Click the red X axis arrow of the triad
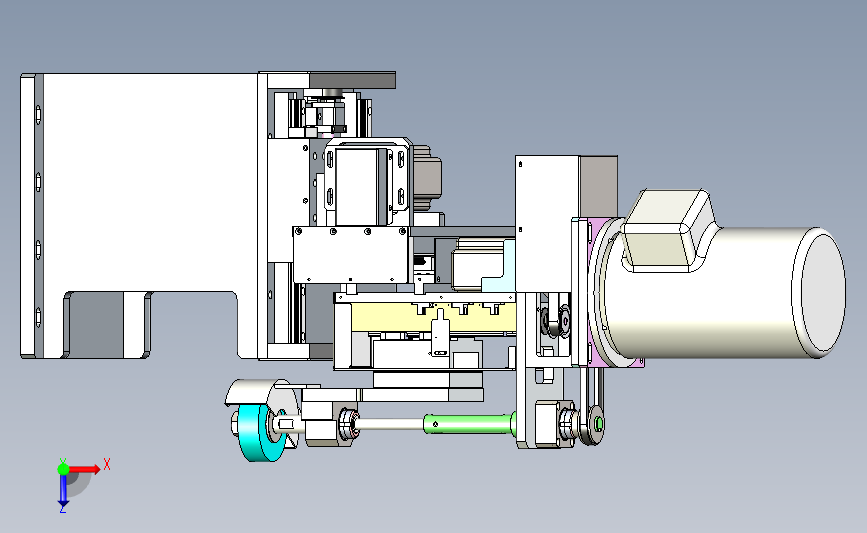Image resolution: width=867 pixels, height=533 pixels. coord(85,469)
